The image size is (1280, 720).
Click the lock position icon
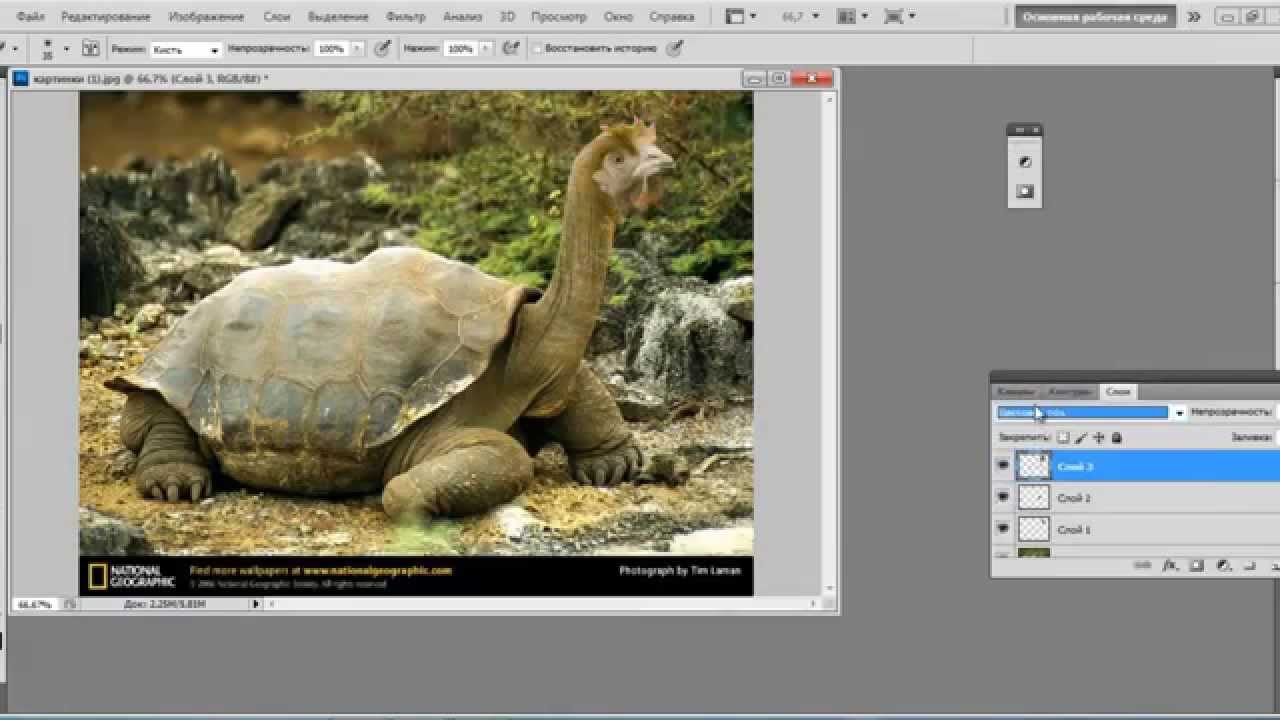1099,438
